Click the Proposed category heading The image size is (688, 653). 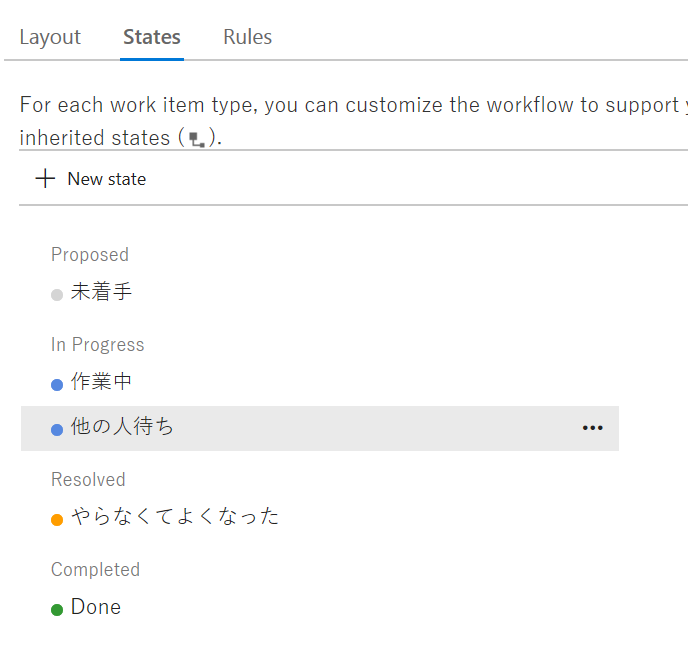[x=90, y=255]
